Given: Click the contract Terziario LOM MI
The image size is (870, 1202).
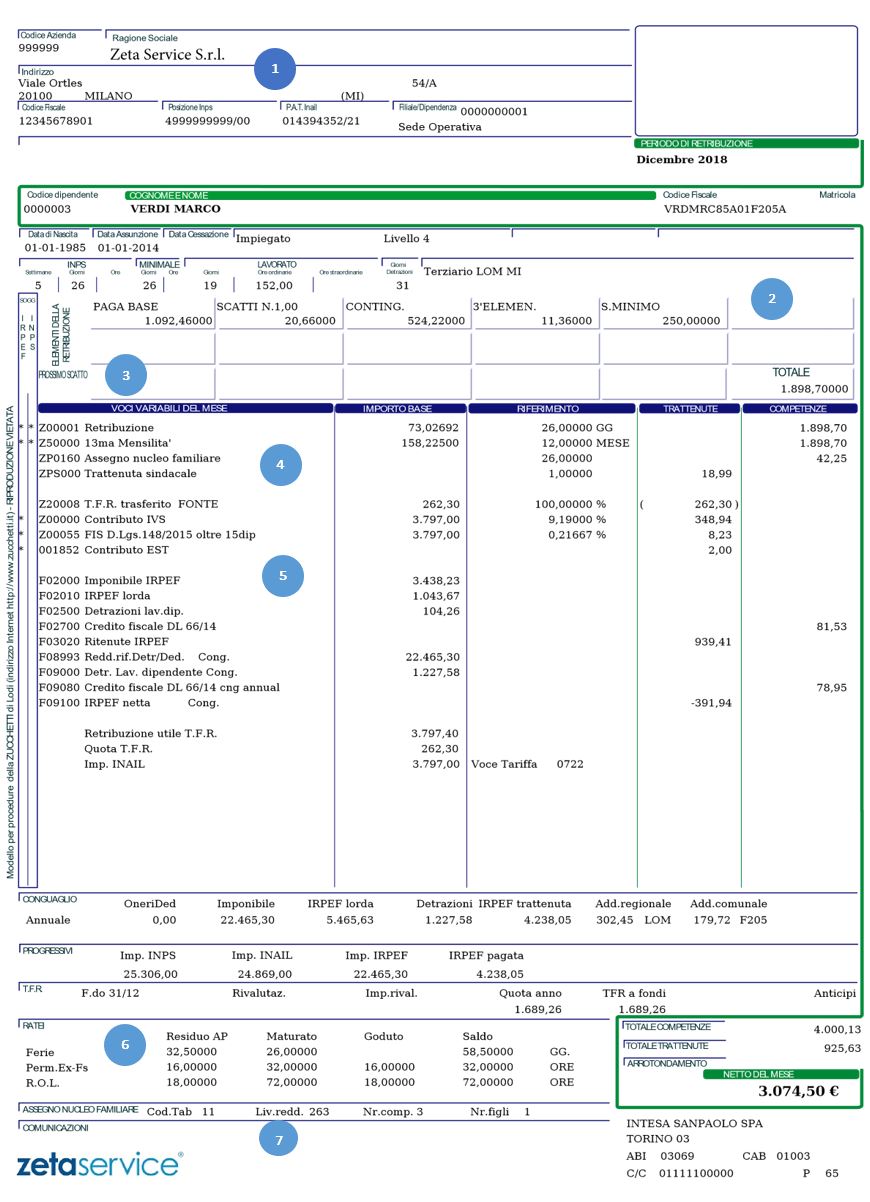Looking at the screenshot, I should [x=472, y=271].
